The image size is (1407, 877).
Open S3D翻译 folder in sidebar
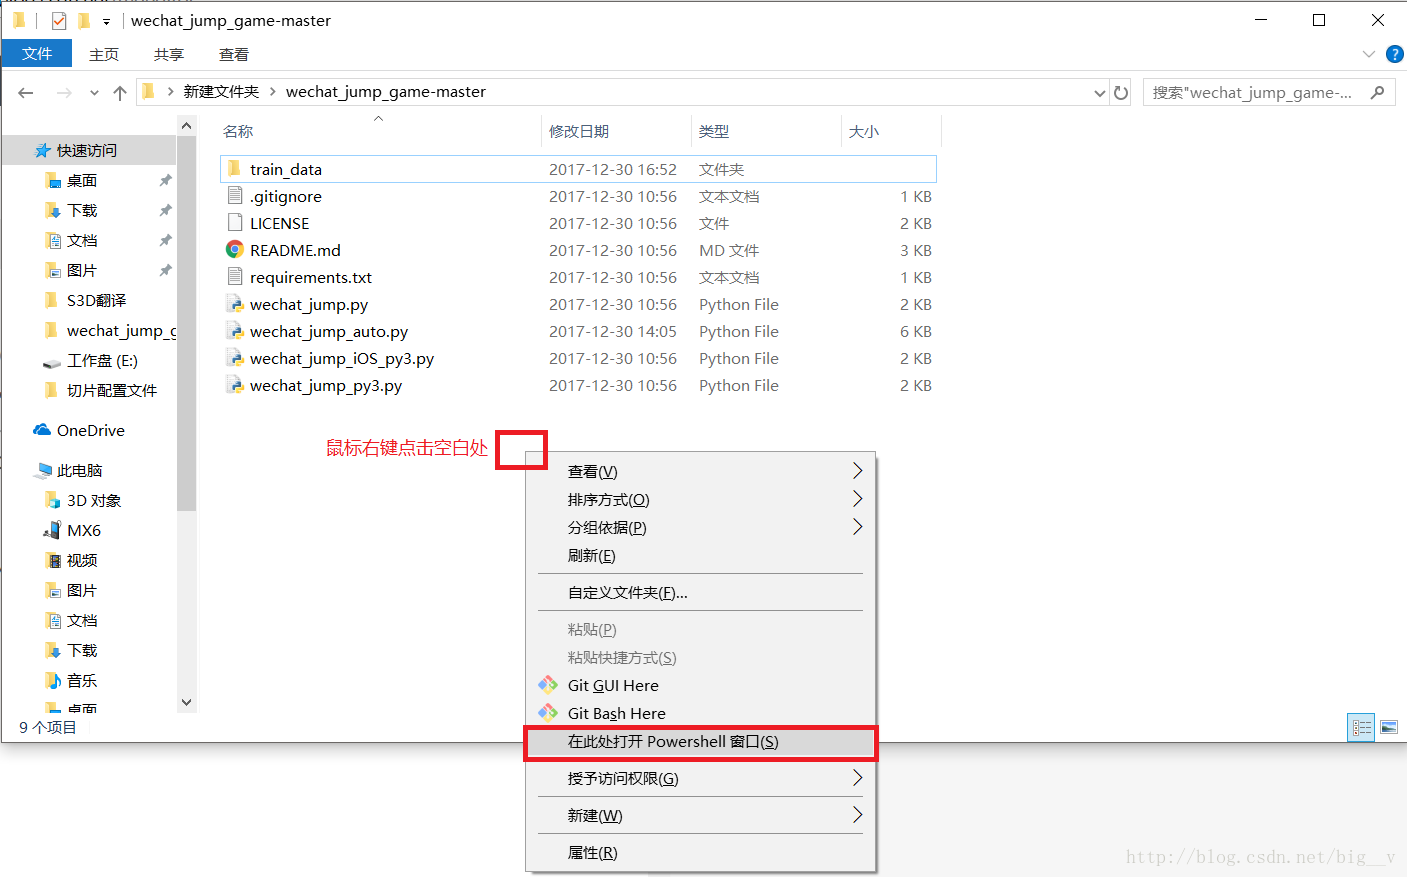(96, 300)
